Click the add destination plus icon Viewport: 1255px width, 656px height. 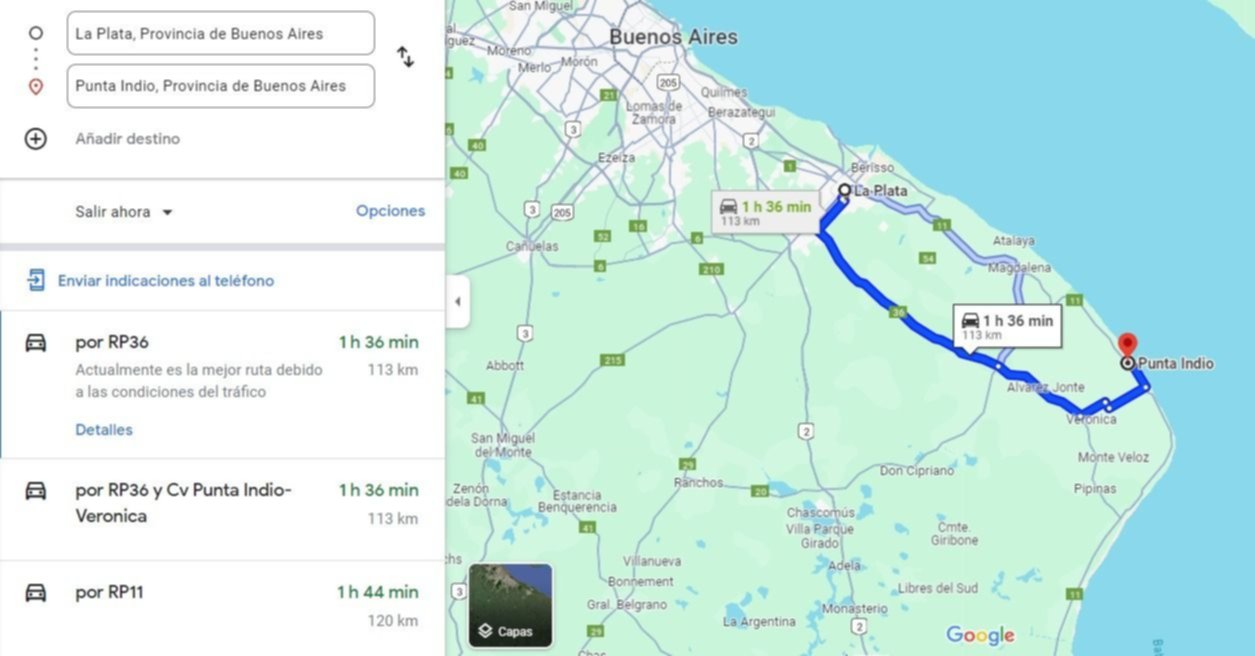(x=36, y=139)
